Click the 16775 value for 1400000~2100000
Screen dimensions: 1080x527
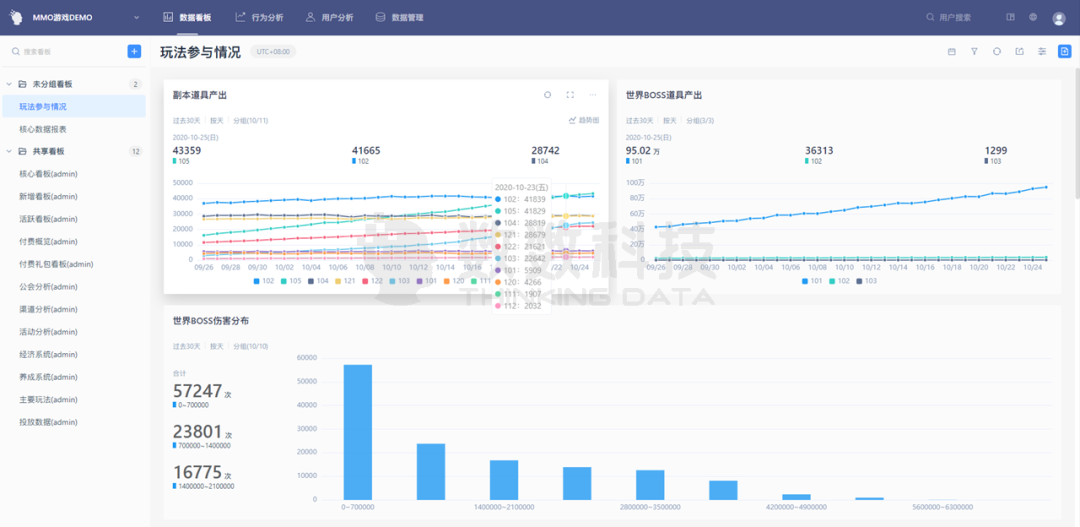[197, 473]
